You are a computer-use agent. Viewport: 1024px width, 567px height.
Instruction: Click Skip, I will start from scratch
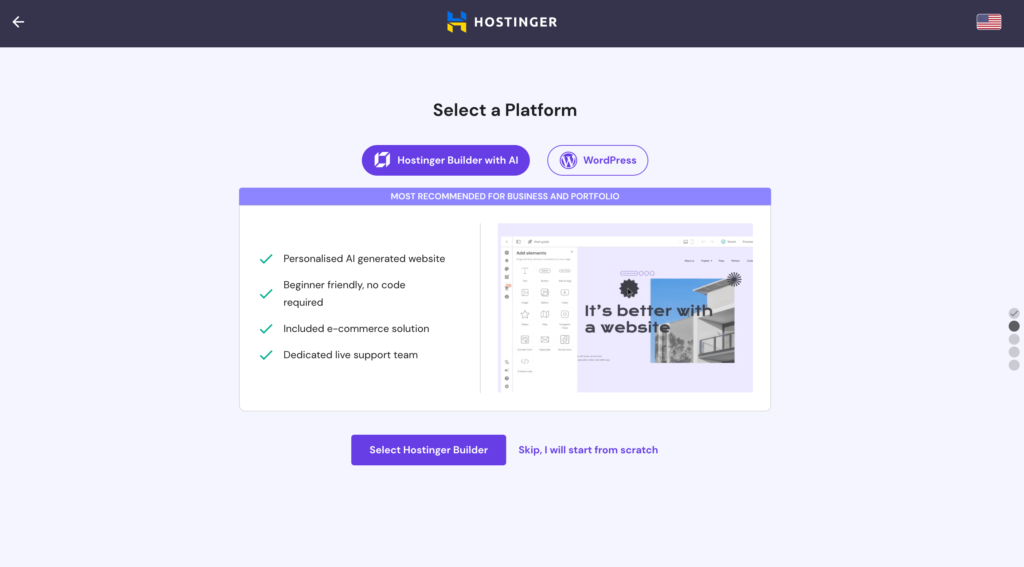(x=588, y=450)
